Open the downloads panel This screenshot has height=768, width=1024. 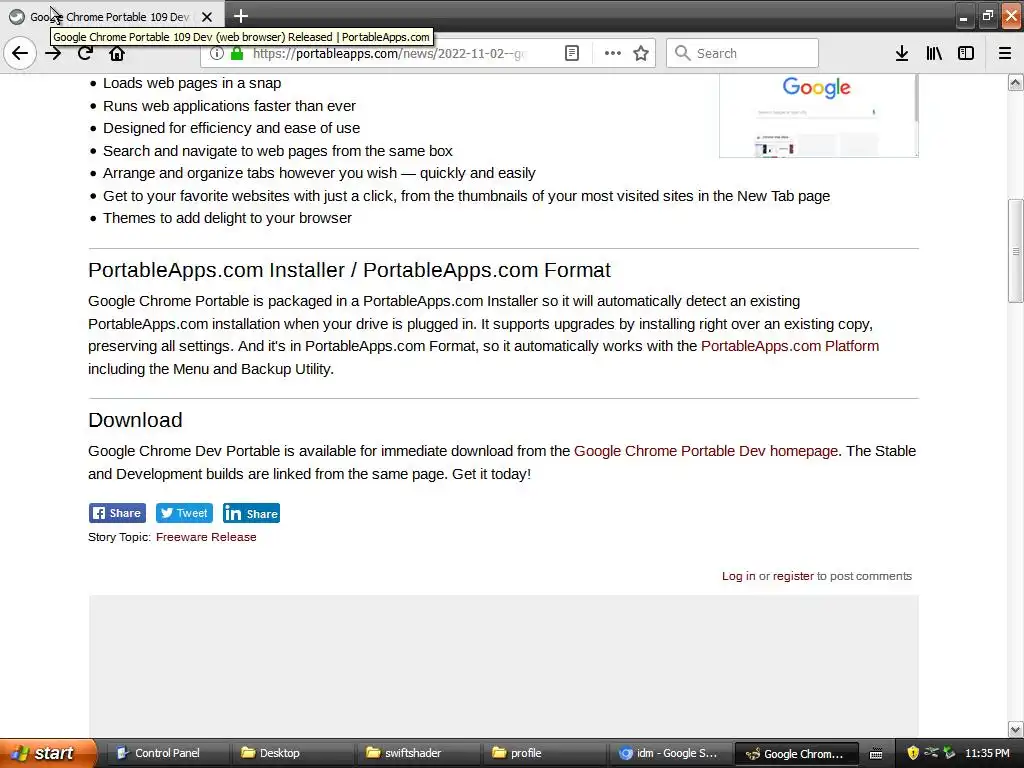(x=902, y=54)
